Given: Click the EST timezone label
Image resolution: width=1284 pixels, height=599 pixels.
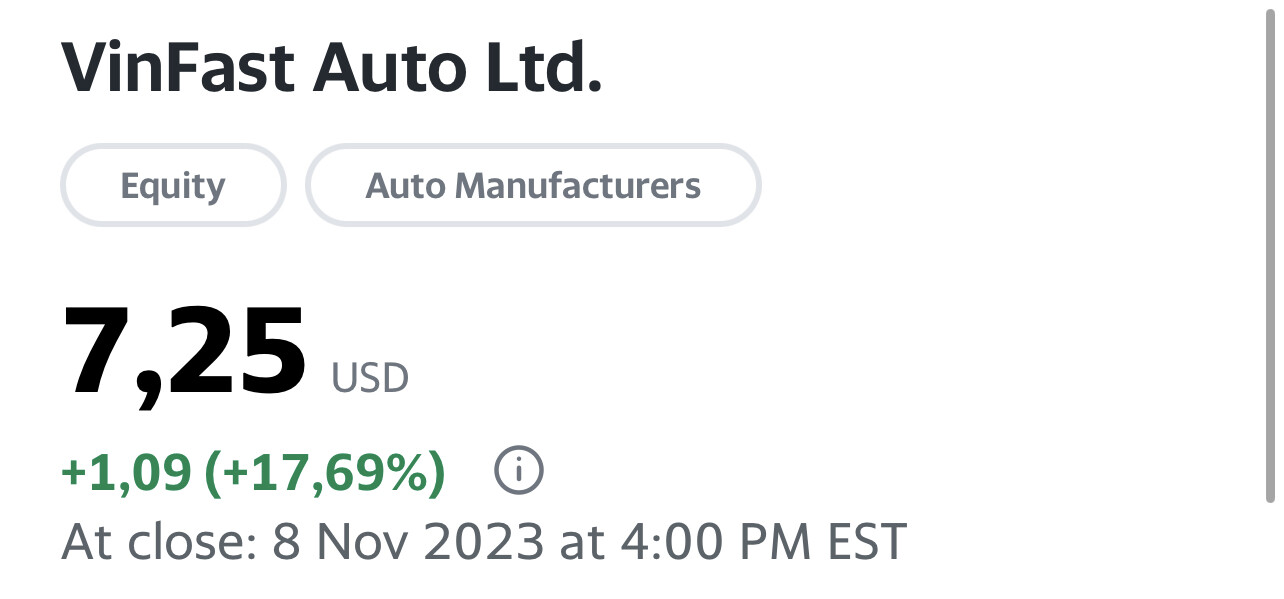Looking at the screenshot, I should [867, 542].
